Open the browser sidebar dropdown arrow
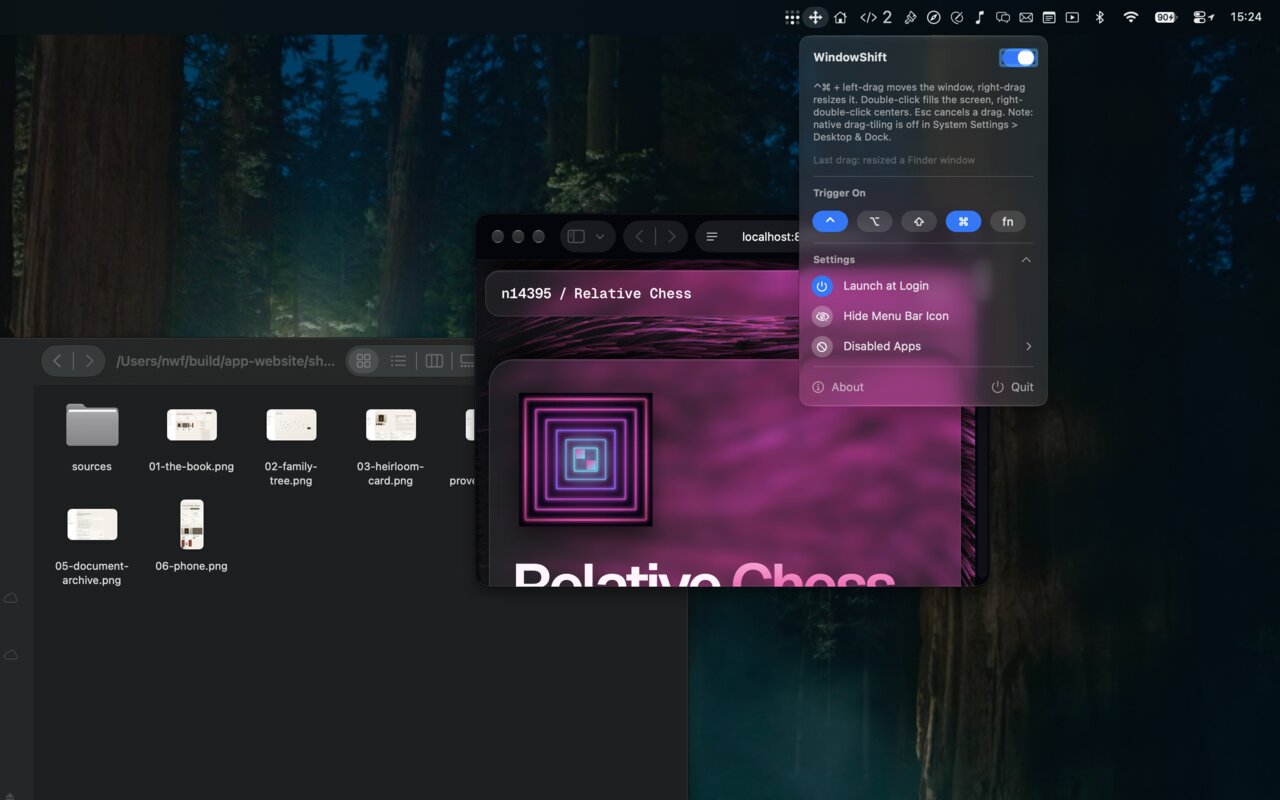The image size is (1280, 800). tap(600, 237)
